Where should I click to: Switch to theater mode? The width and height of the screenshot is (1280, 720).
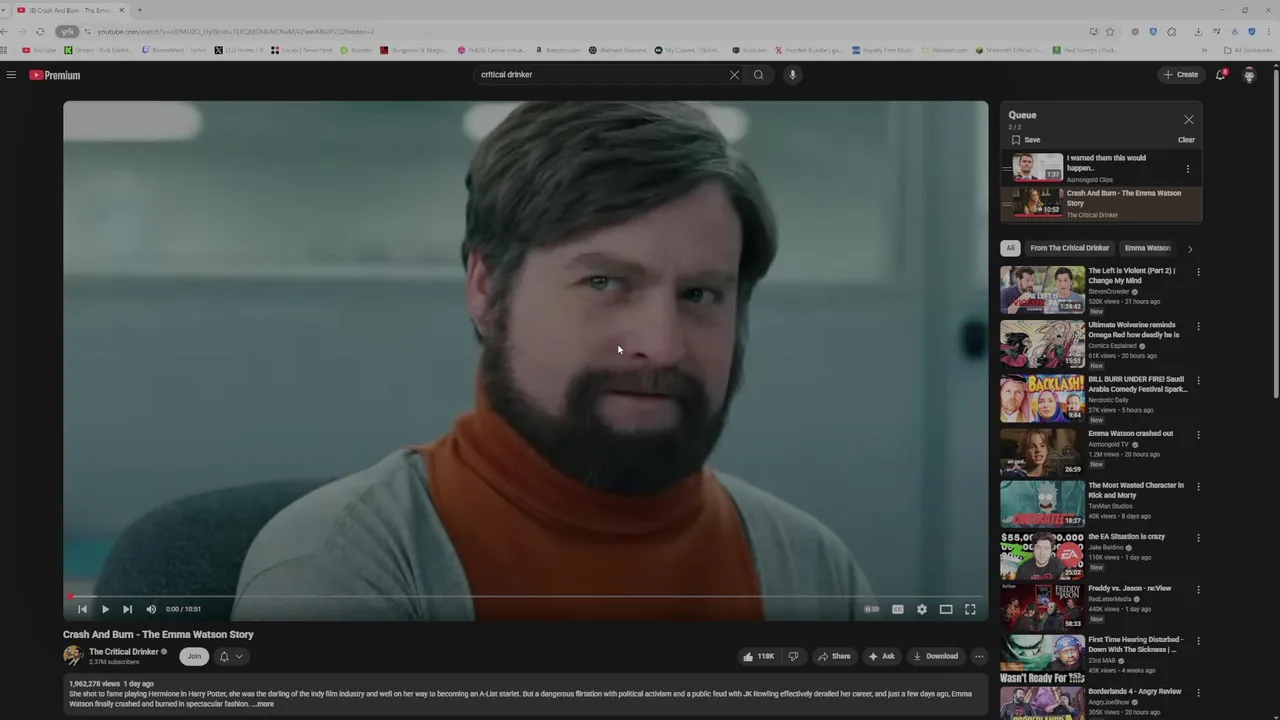[x=945, y=609]
